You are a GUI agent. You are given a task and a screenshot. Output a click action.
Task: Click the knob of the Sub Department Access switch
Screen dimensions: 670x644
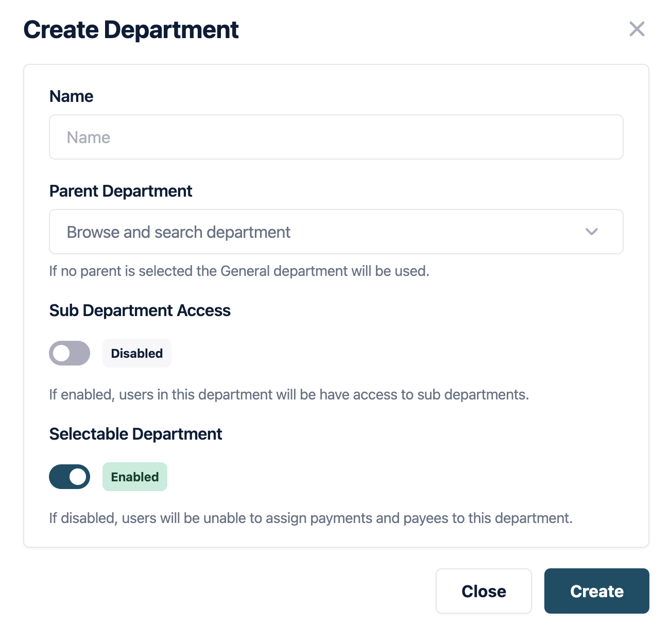pos(61,353)
